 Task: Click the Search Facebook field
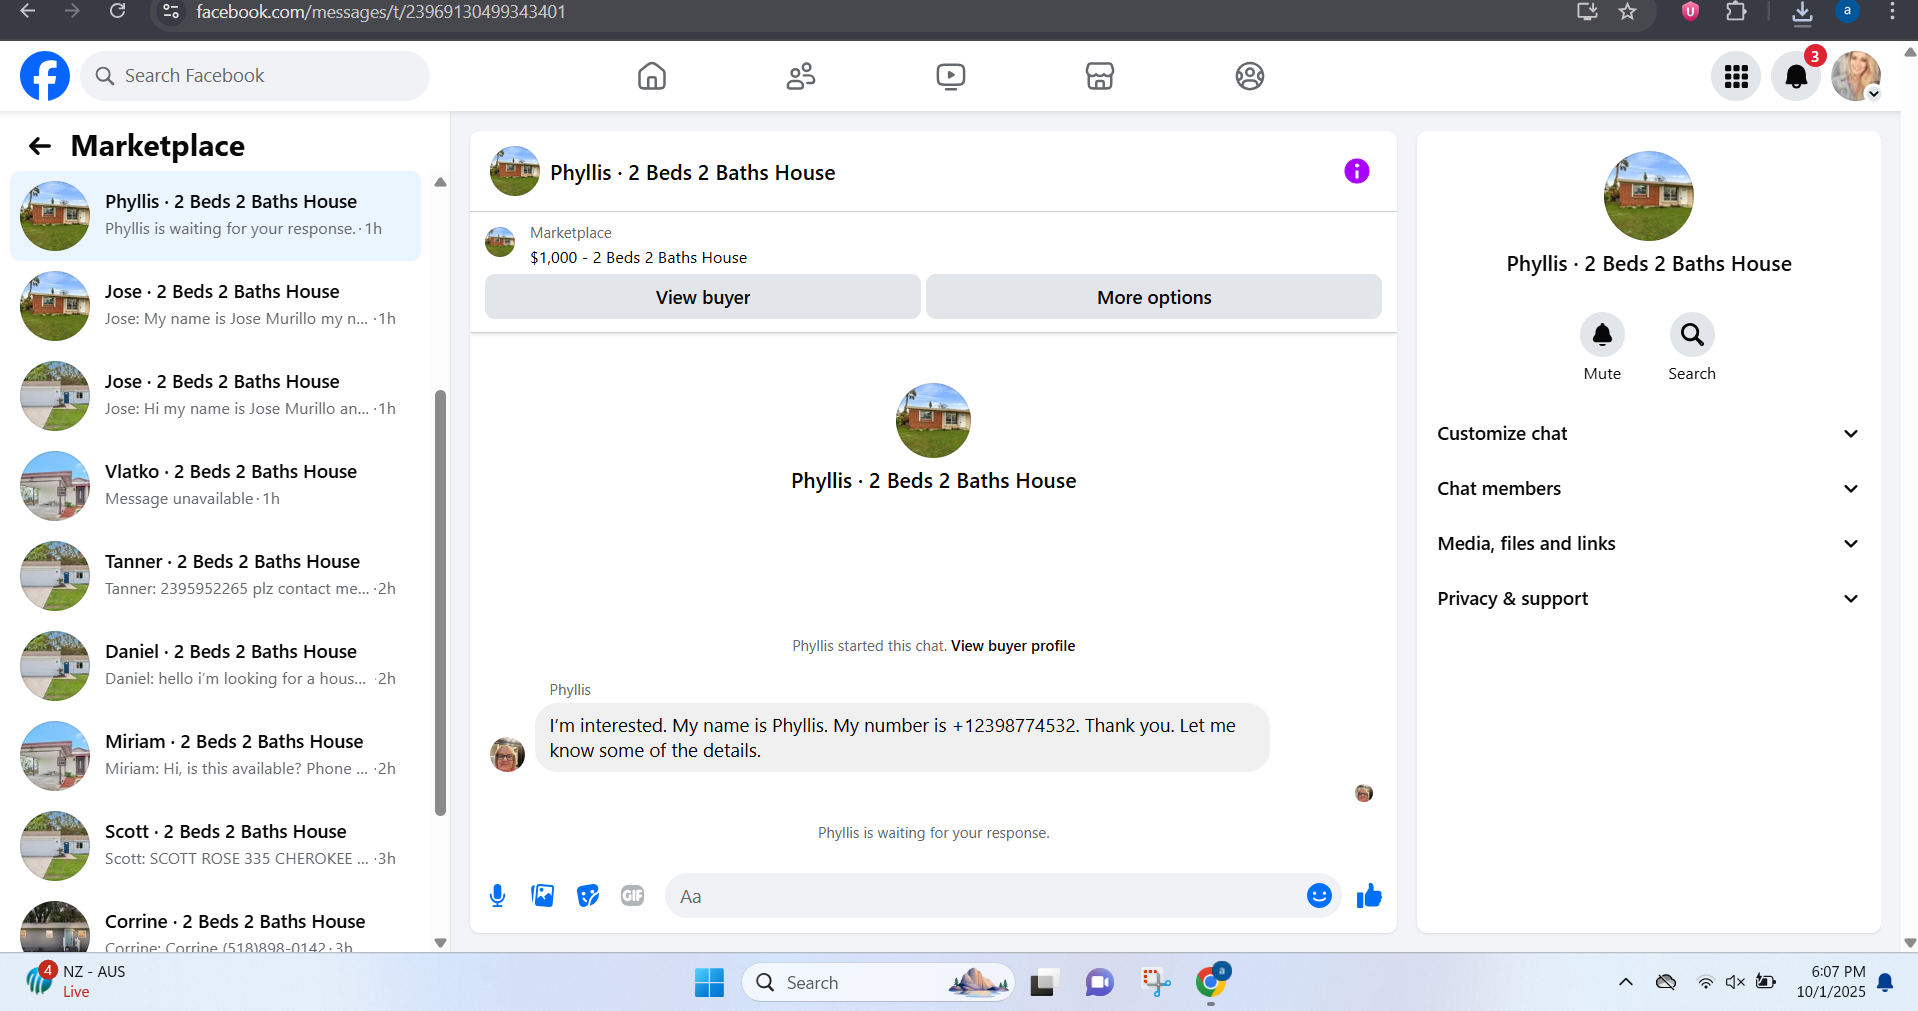(x=255, y=76)
